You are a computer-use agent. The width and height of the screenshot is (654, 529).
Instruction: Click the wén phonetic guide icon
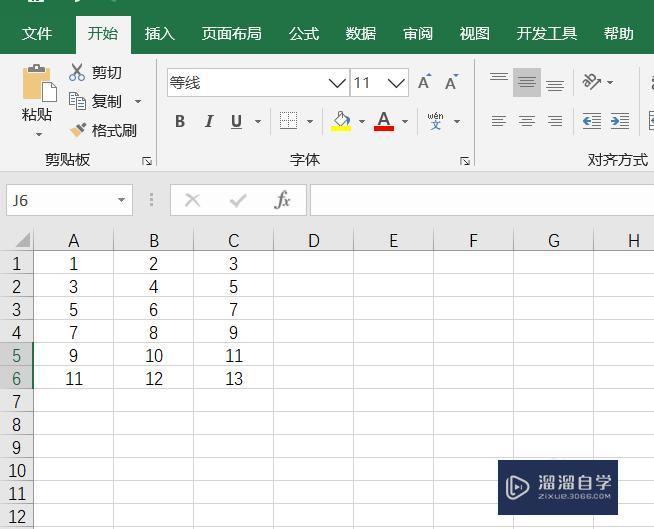coord(435,121)
